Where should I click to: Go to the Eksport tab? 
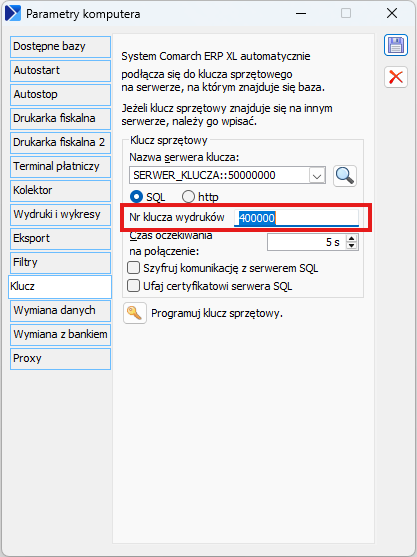tap(60, 238)
